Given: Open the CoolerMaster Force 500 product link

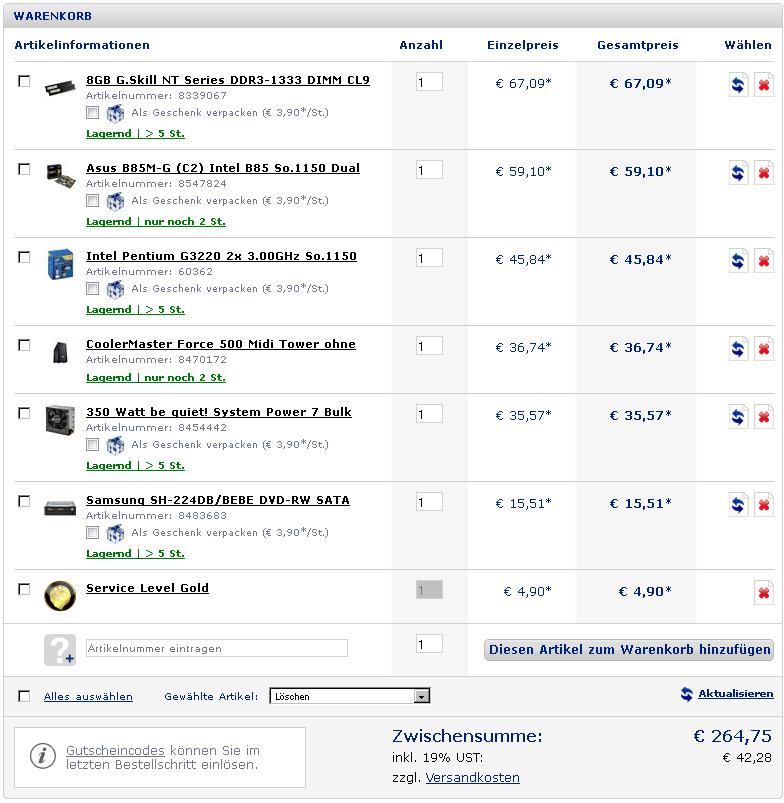Looking at the screenshot, I should [x=221, y=345].
